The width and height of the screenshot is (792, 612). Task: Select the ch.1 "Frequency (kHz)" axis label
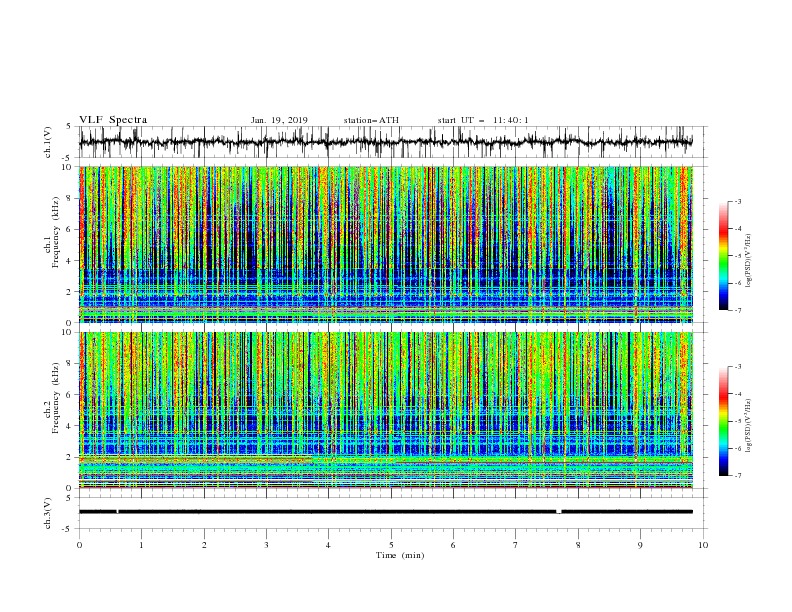click(56, 233)
